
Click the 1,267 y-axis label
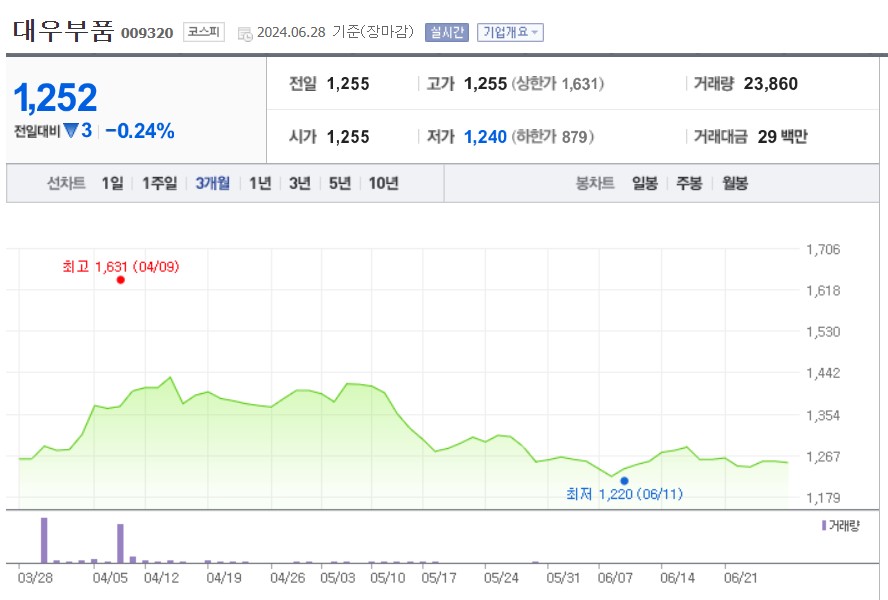click(x=823, y=456)
